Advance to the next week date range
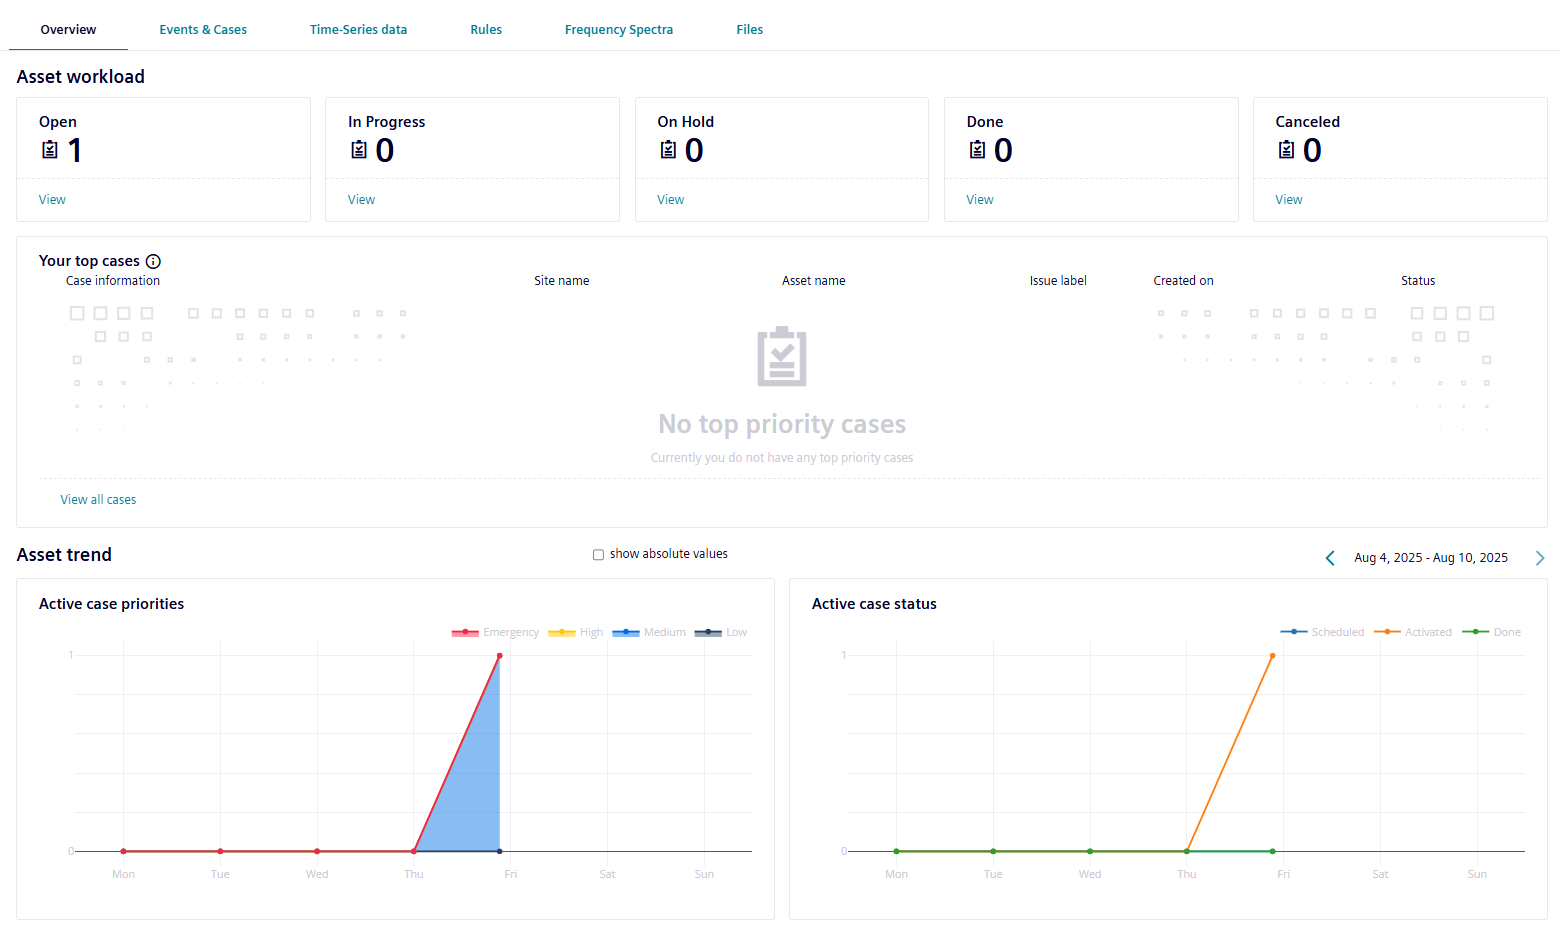 click(x=1539, y=558)
